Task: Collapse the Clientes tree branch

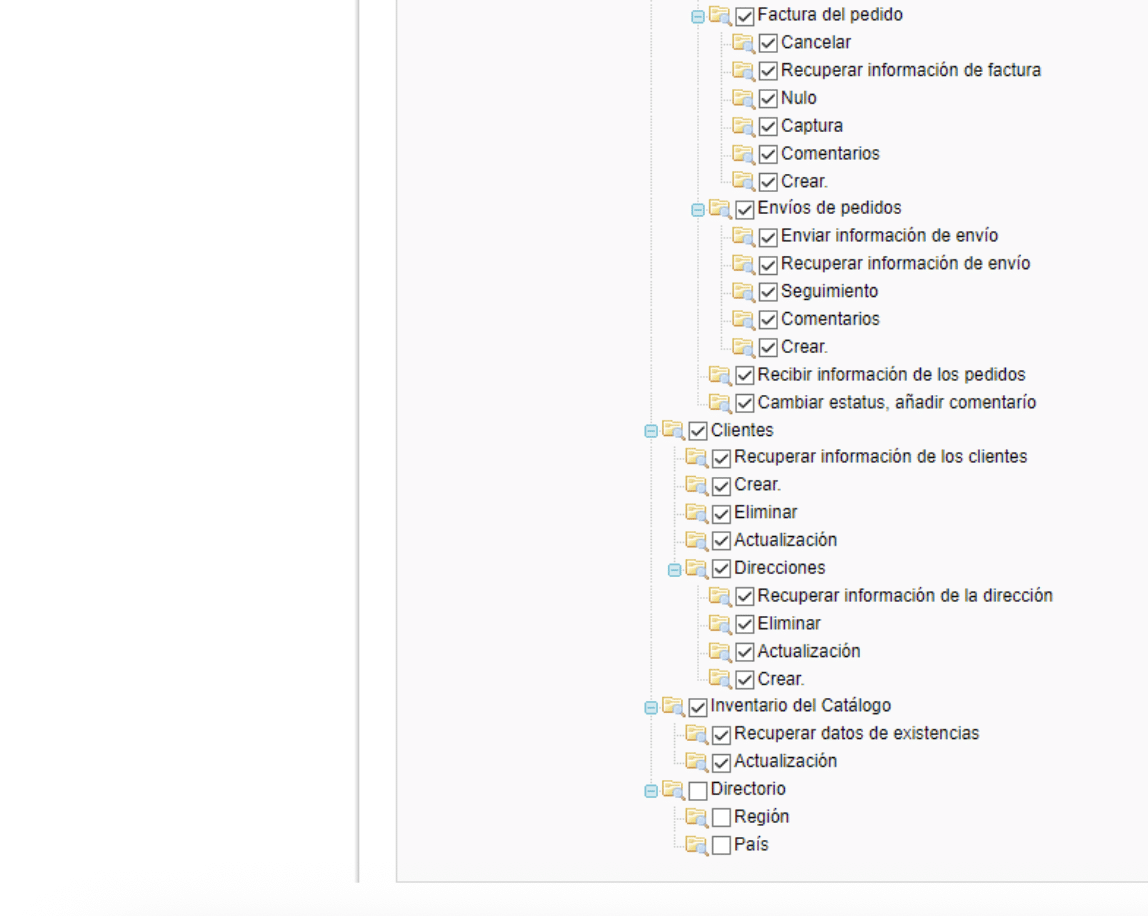Action: coord(651,431)
